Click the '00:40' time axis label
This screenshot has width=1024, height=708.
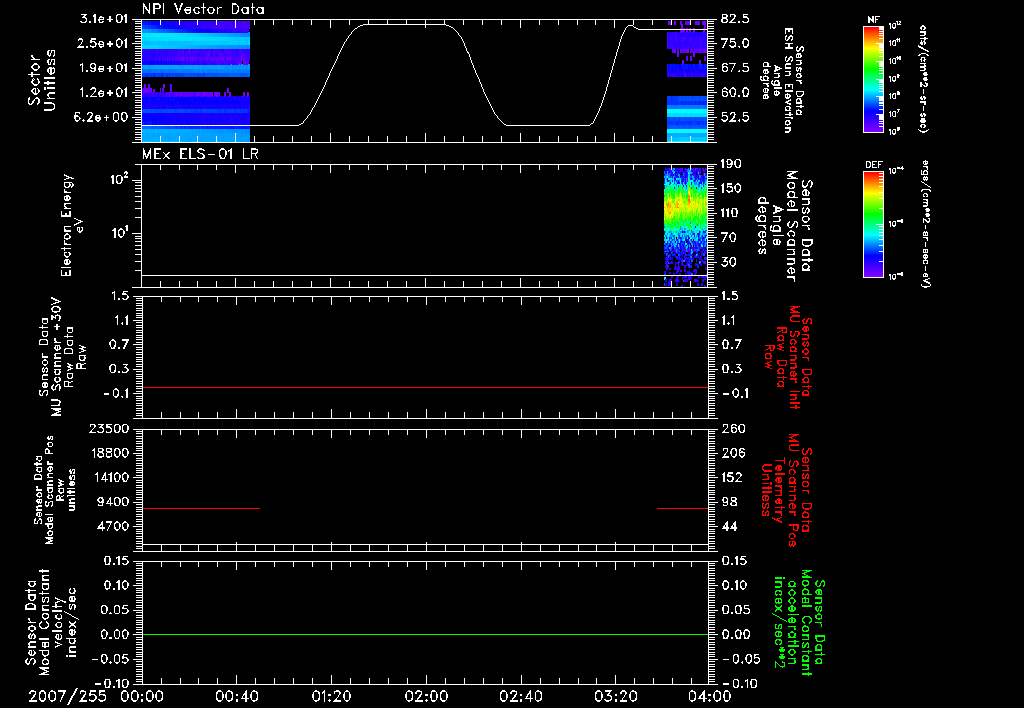coord(236,696)
